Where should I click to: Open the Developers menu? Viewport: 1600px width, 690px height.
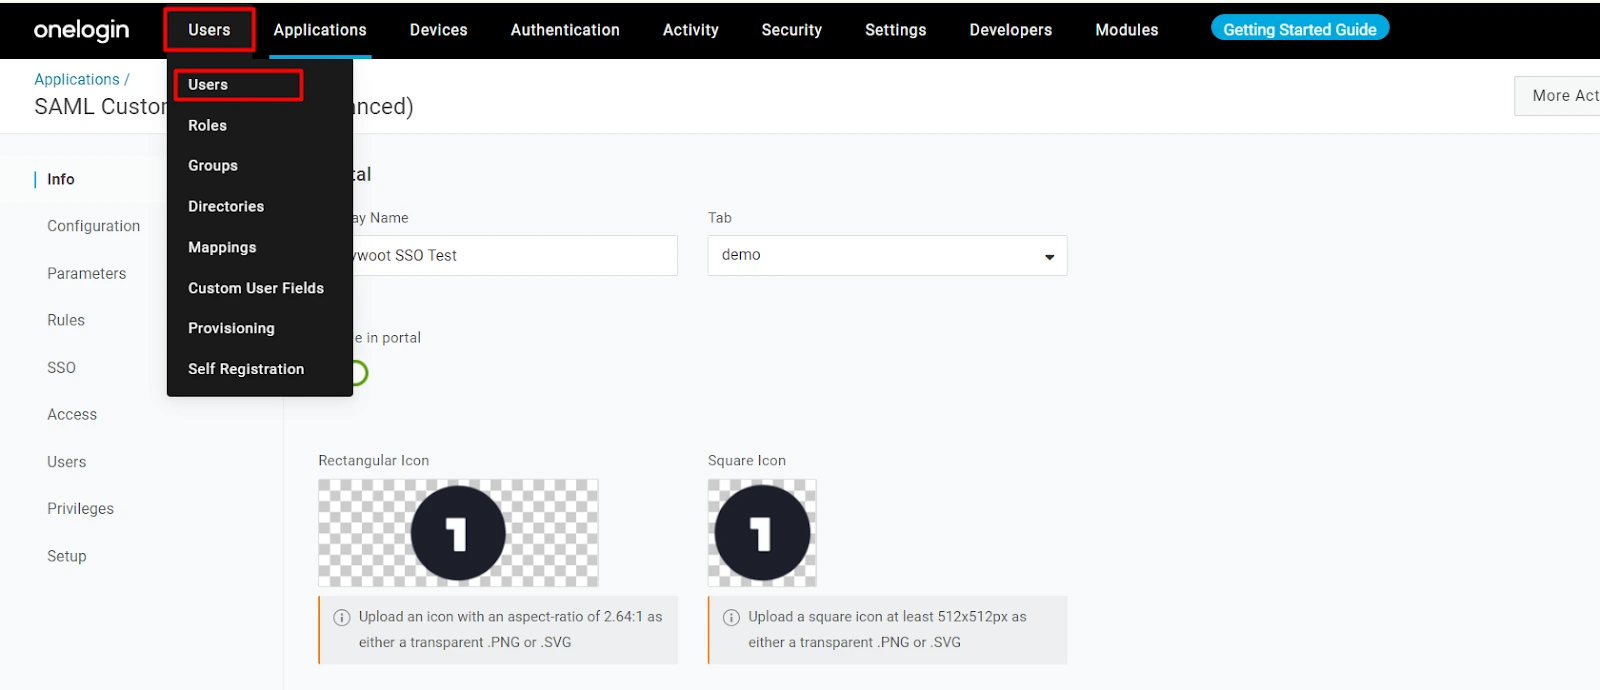tap(1010, 30)
